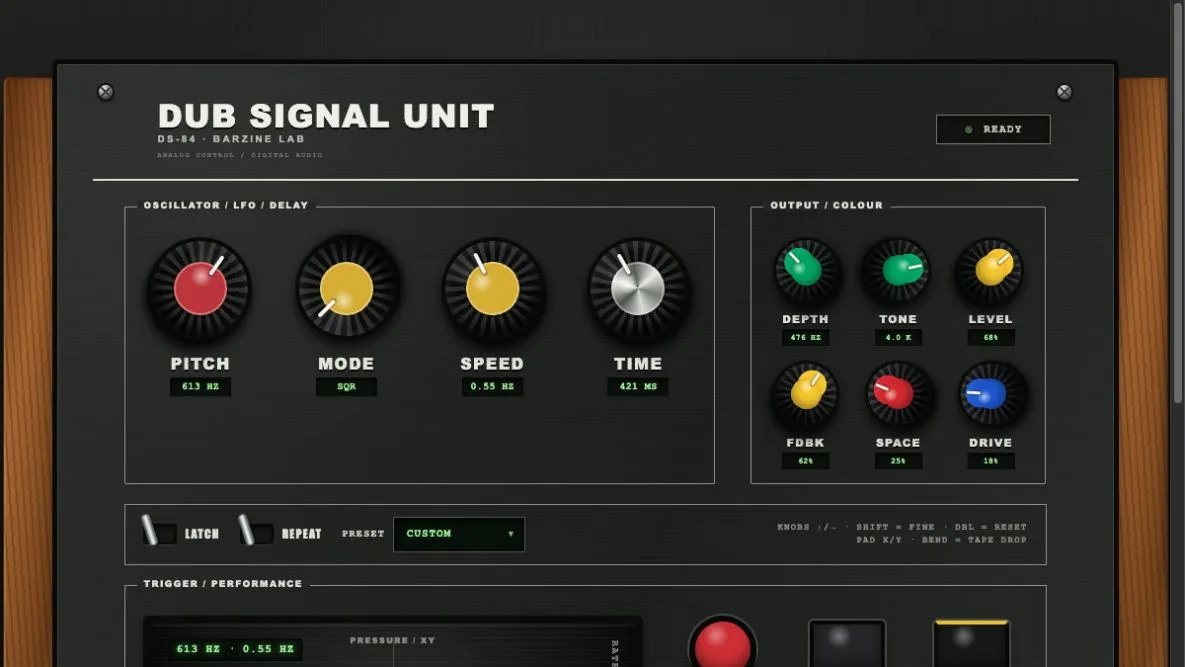
Task: Click the blue DRIVE knob
Action: coord(991,394)
